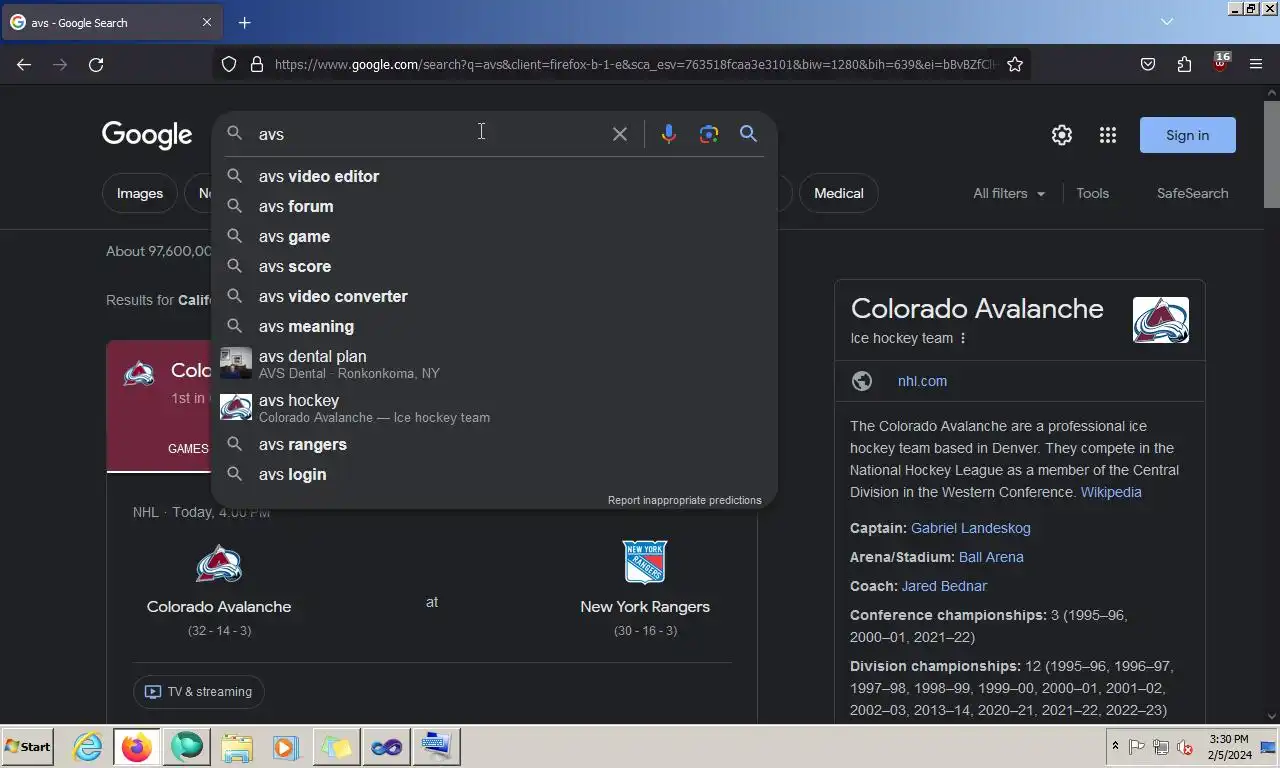1280x768 pixels.
Task: Select suggestion avs rangers
Action: point(494,444)
